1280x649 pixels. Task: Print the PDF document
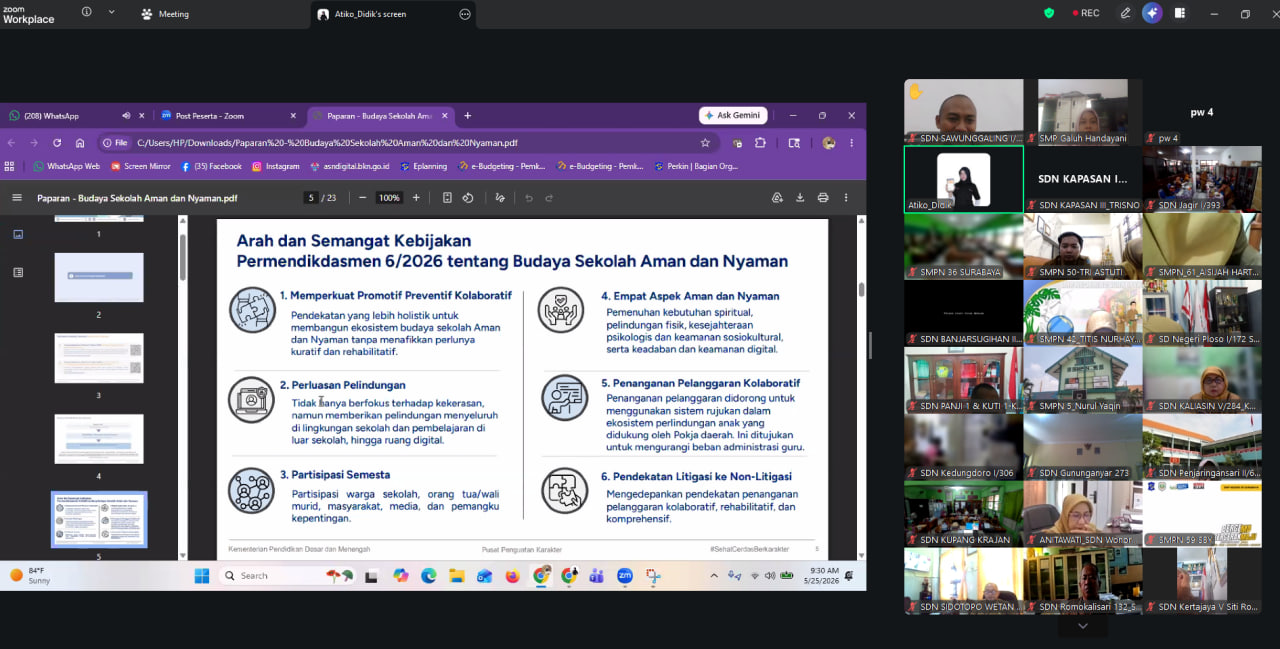[823, 198]
